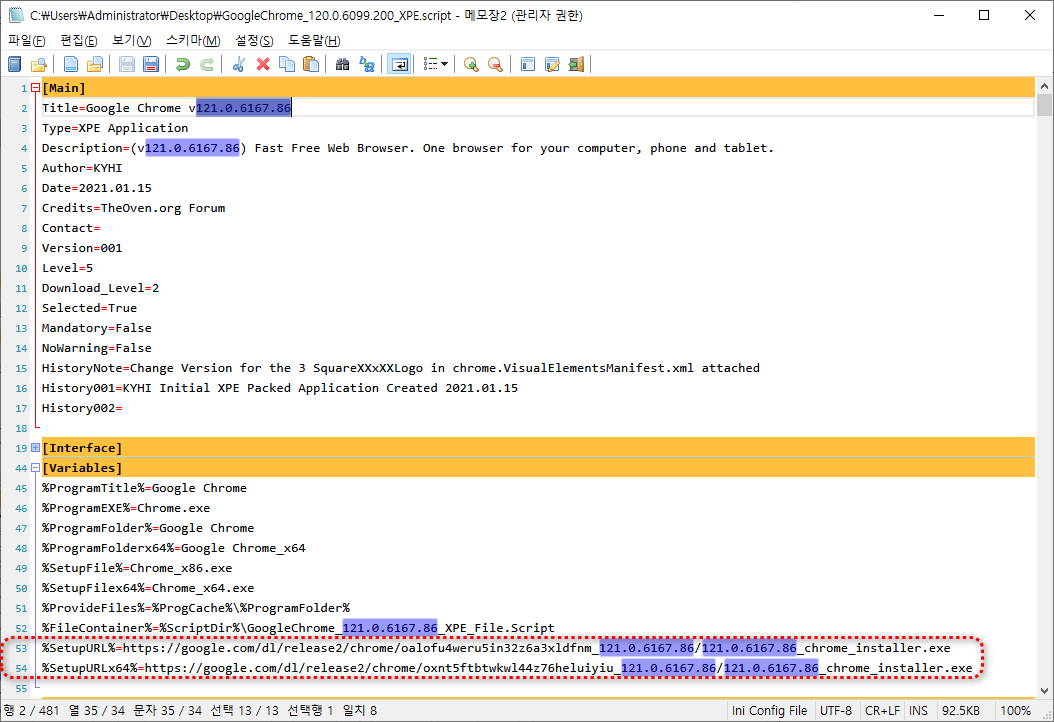Open the 편집(E) menu
This screenshot has height=722, width=1054.
click(79, 40)
